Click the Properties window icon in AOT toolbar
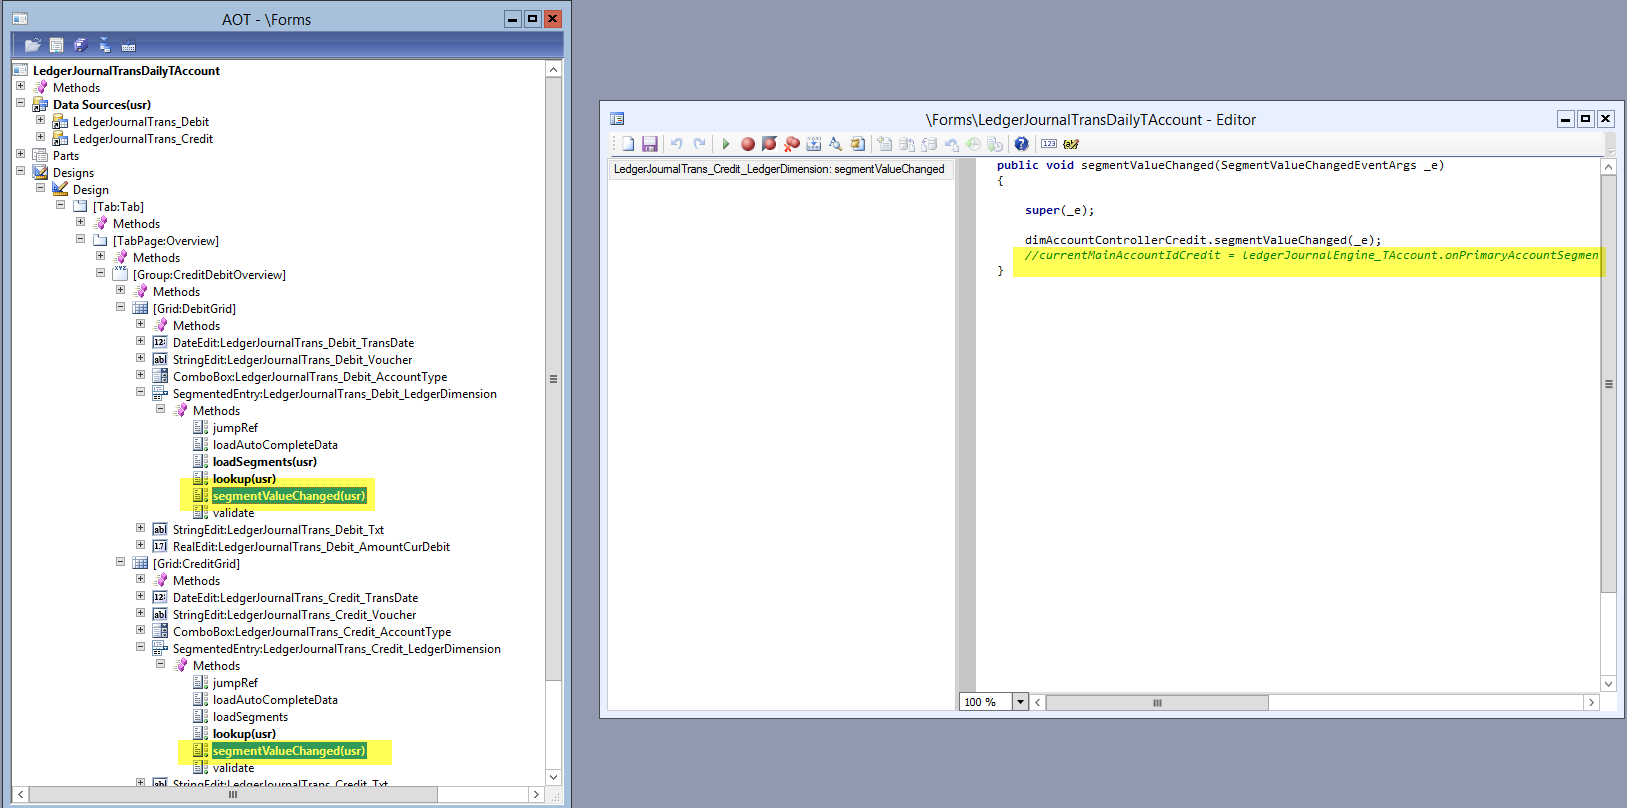1627x808 pixels. pyautogui.click(x=57, y=45)
